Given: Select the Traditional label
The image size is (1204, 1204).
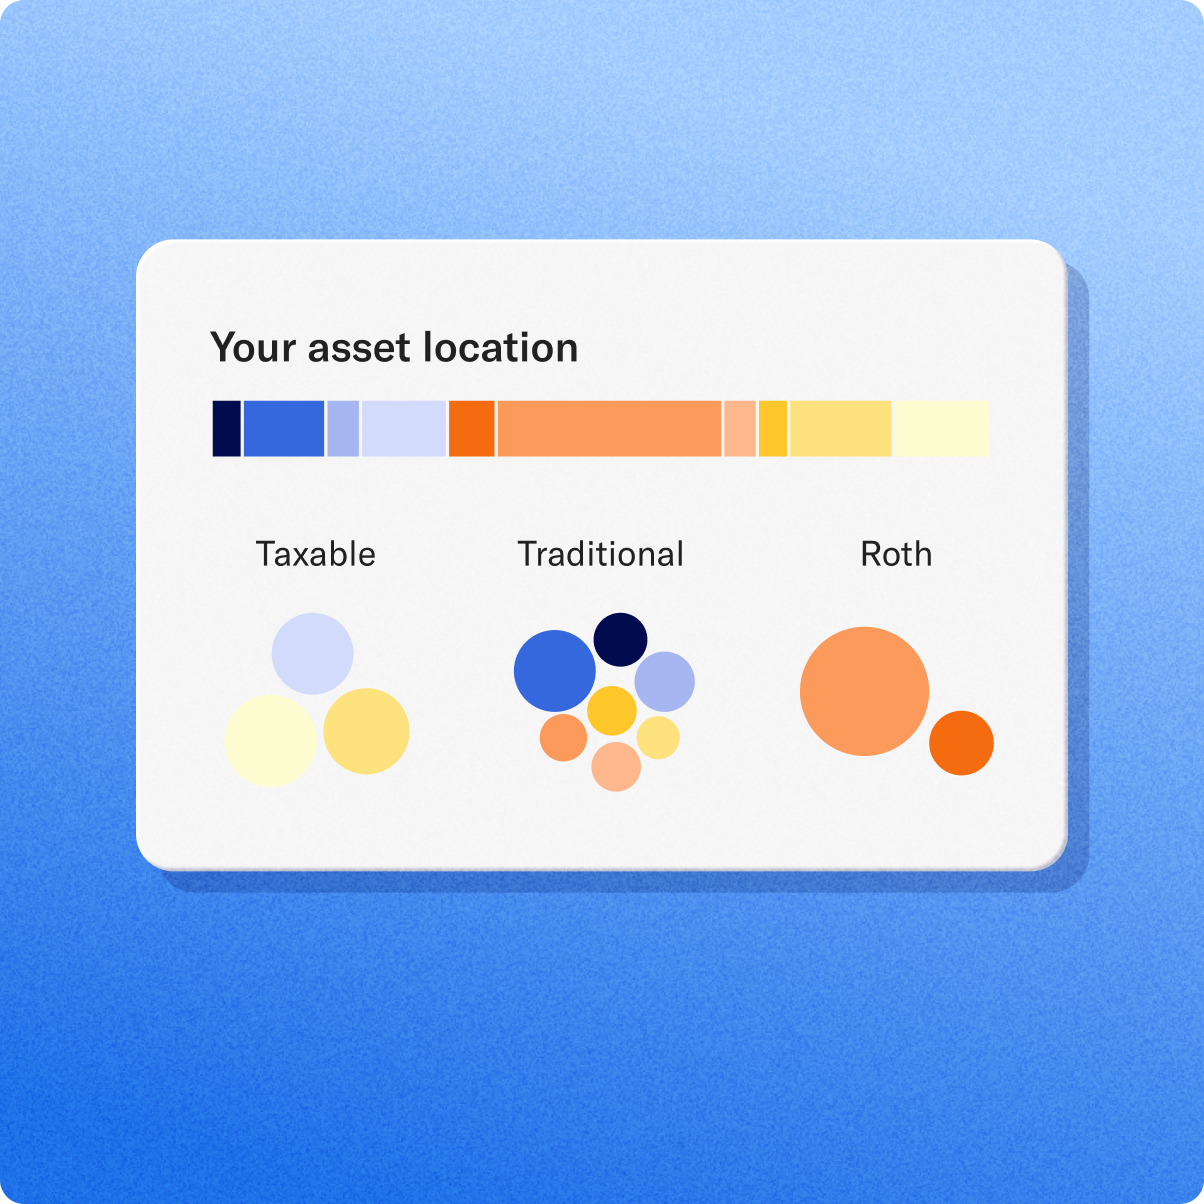Looking at the screenshot, I should [x=601, y=554].
